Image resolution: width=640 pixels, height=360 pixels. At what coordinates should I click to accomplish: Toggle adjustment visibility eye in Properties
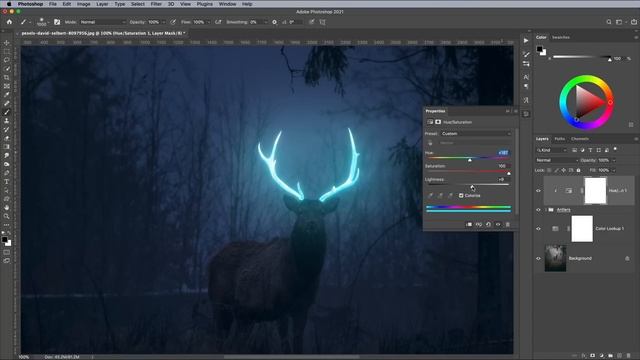(x=498, y=224)
